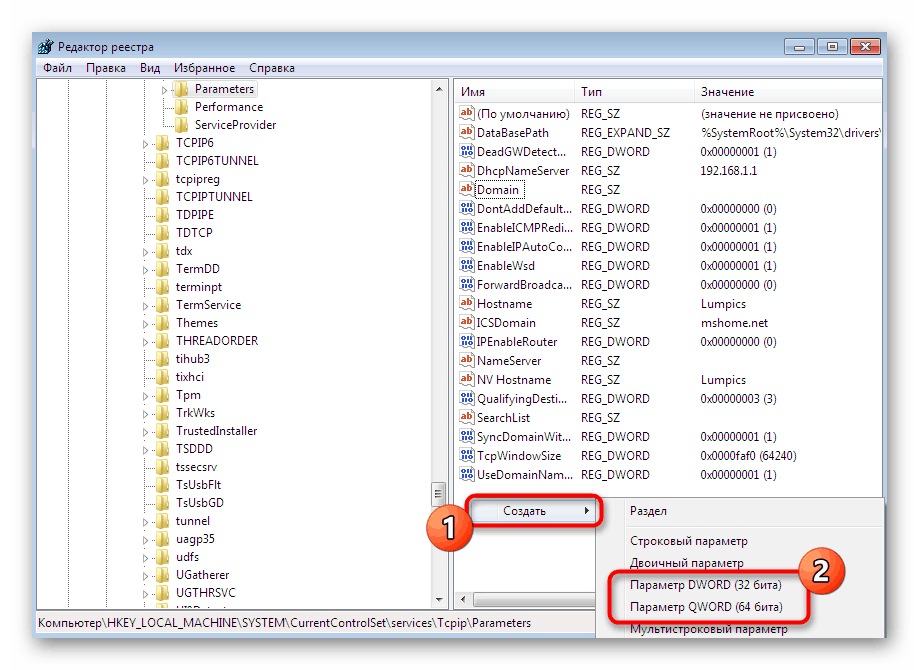Click the NameServer string icon
Viewport: 919px width, 670px height.
pos(467,360)
